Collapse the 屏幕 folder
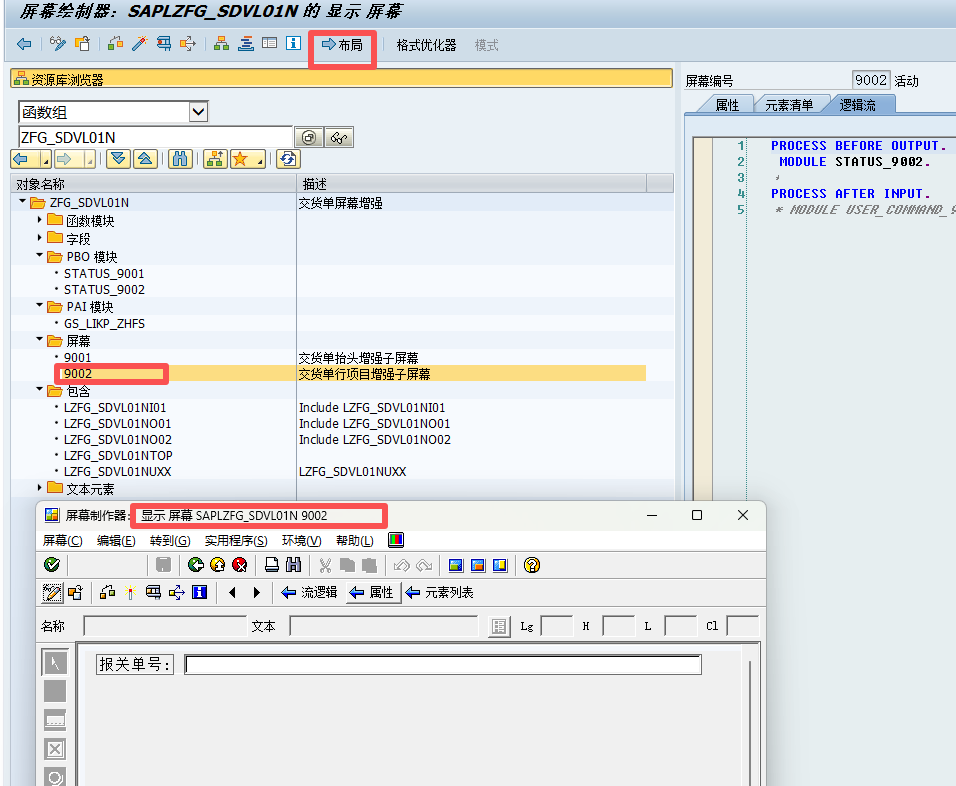This screenshot has width=956, height=786. click(x=39, y=339)
